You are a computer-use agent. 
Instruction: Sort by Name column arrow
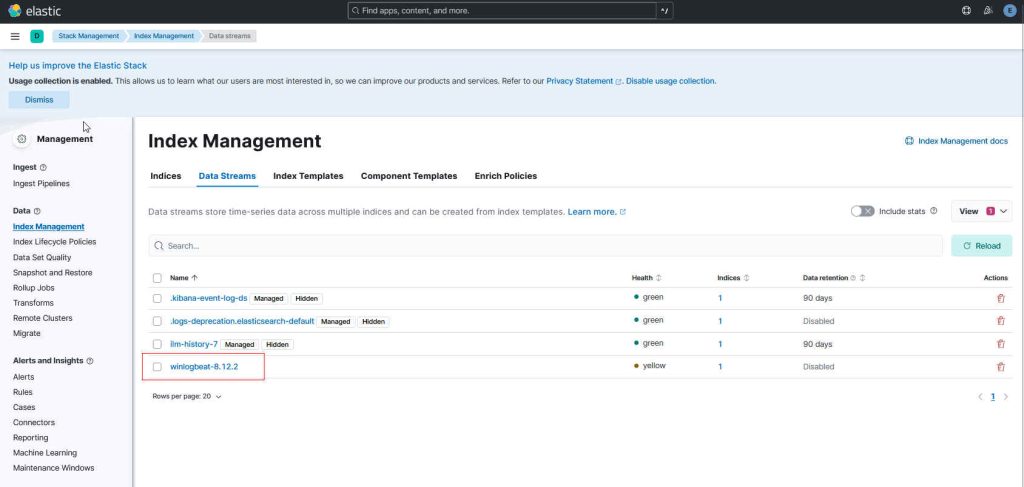click(195, 278)
